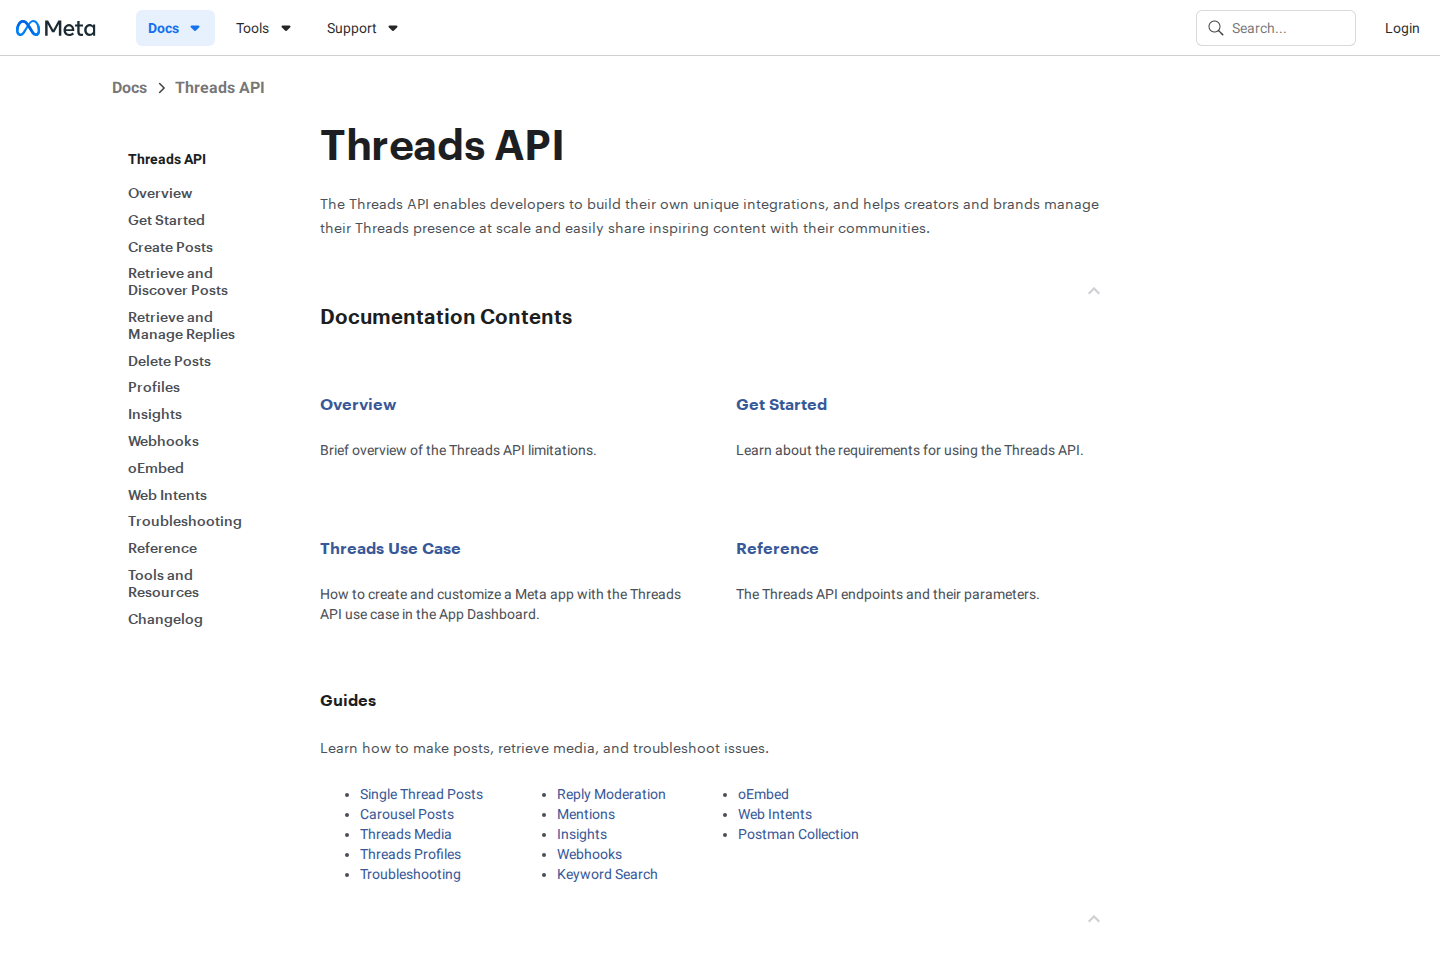This screenshot has width=1440, height=960.
Task: Open Reply Moderation guide
Action: point(611,794)
